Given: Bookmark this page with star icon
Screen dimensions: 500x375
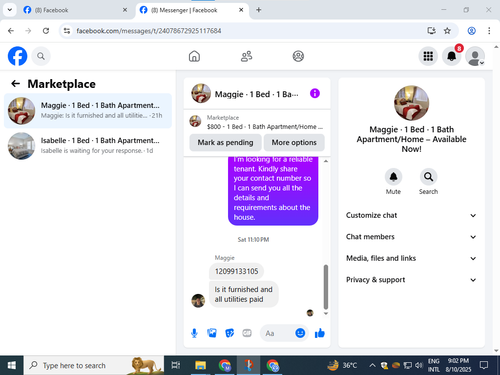Looking at the screenshot, I should click(447, 31).
